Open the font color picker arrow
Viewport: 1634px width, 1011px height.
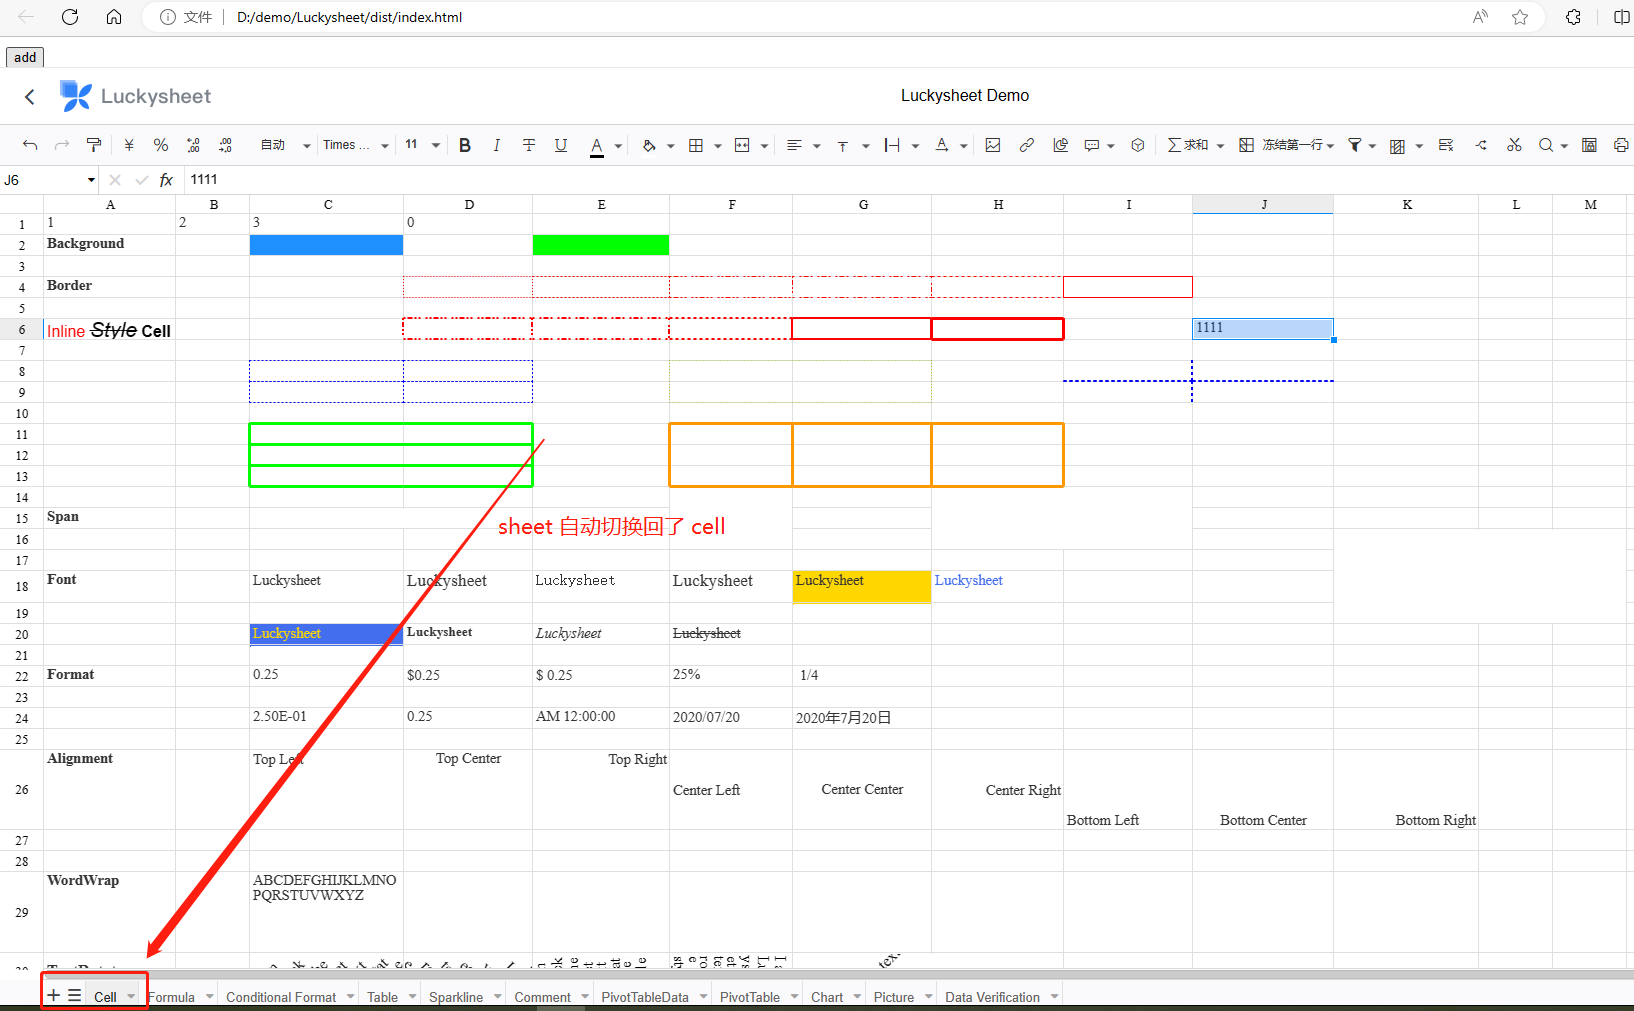618,145
